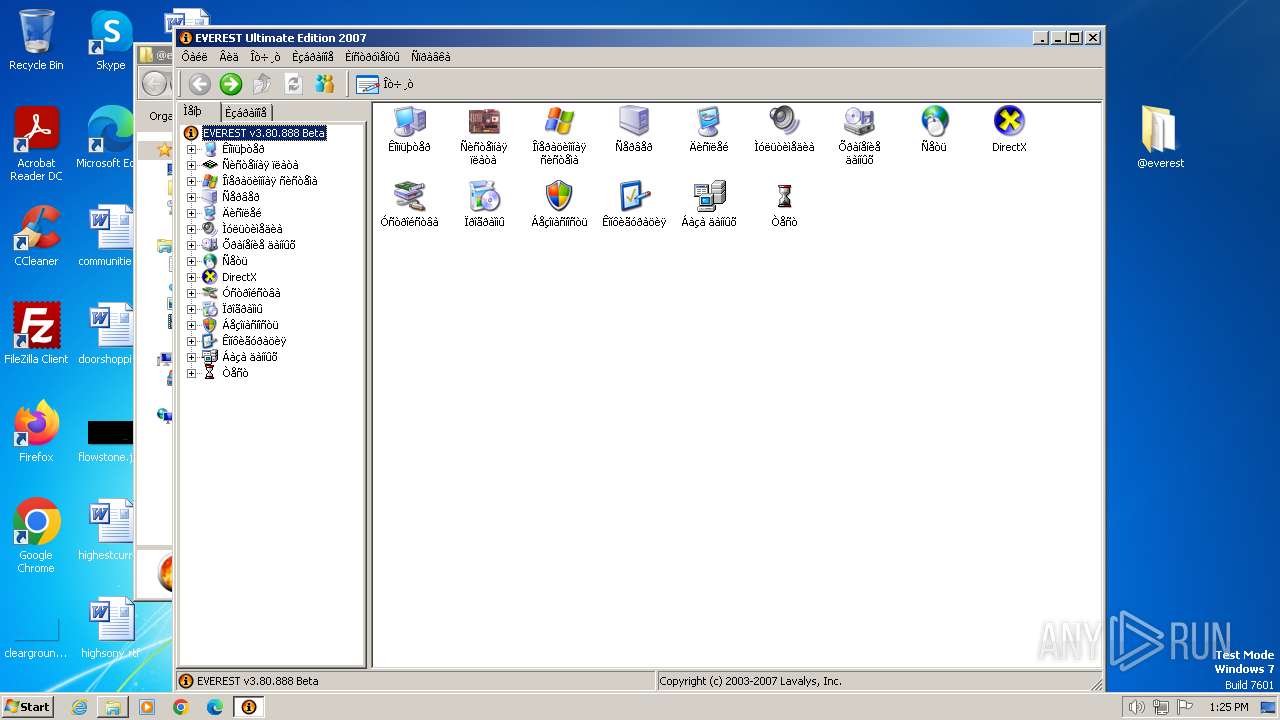
Task: Expand the Storage disk node in the tree
Action: pos(192,245)
